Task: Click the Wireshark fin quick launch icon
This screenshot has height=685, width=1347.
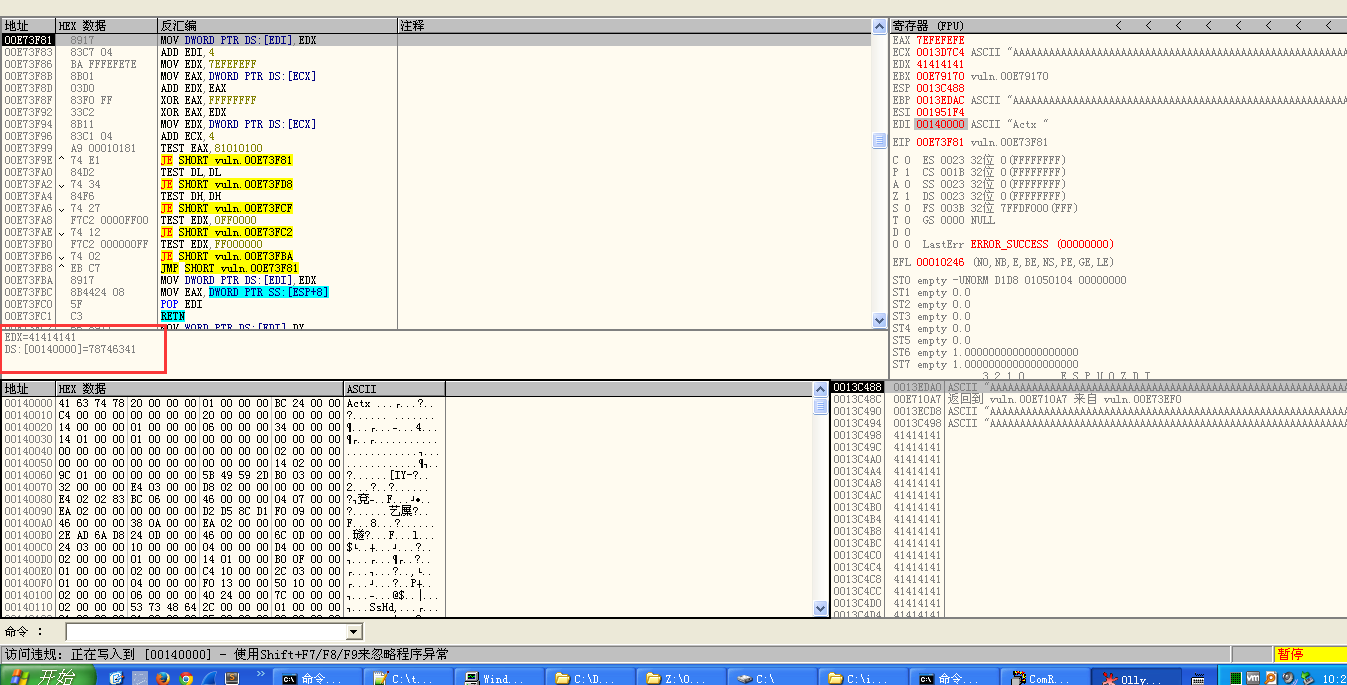Action: (209, 676)
